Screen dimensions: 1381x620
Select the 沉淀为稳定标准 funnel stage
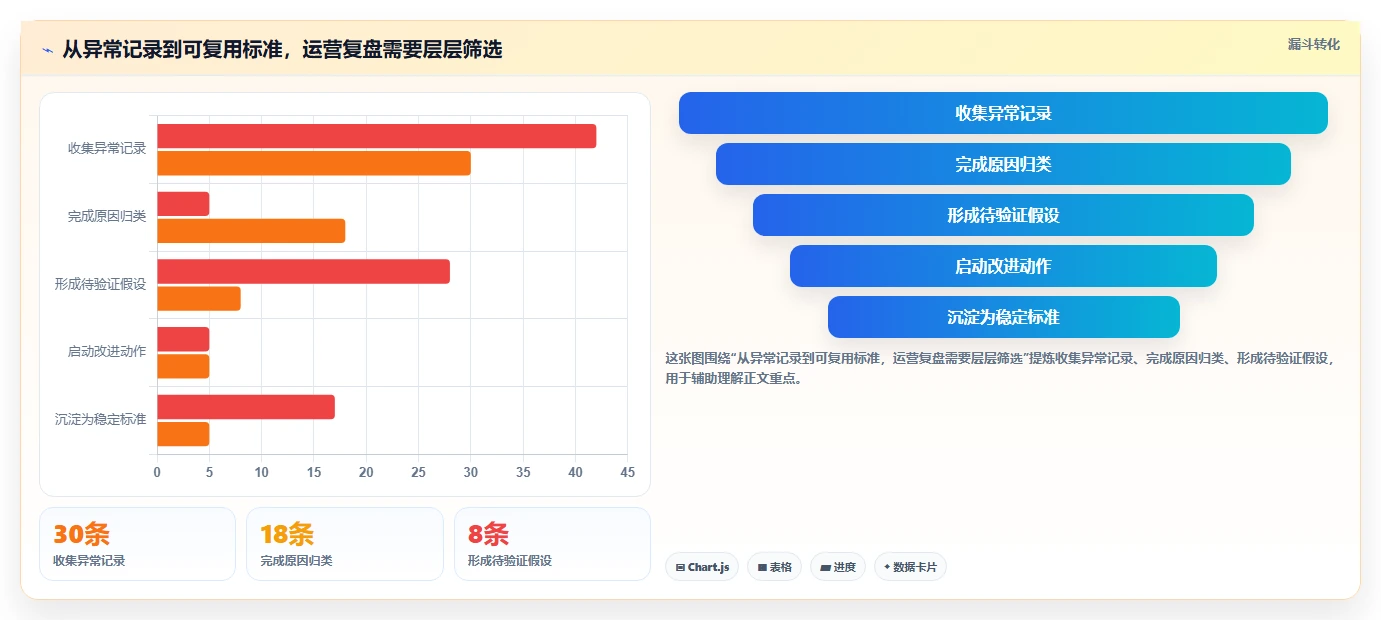coord(1003,317)
